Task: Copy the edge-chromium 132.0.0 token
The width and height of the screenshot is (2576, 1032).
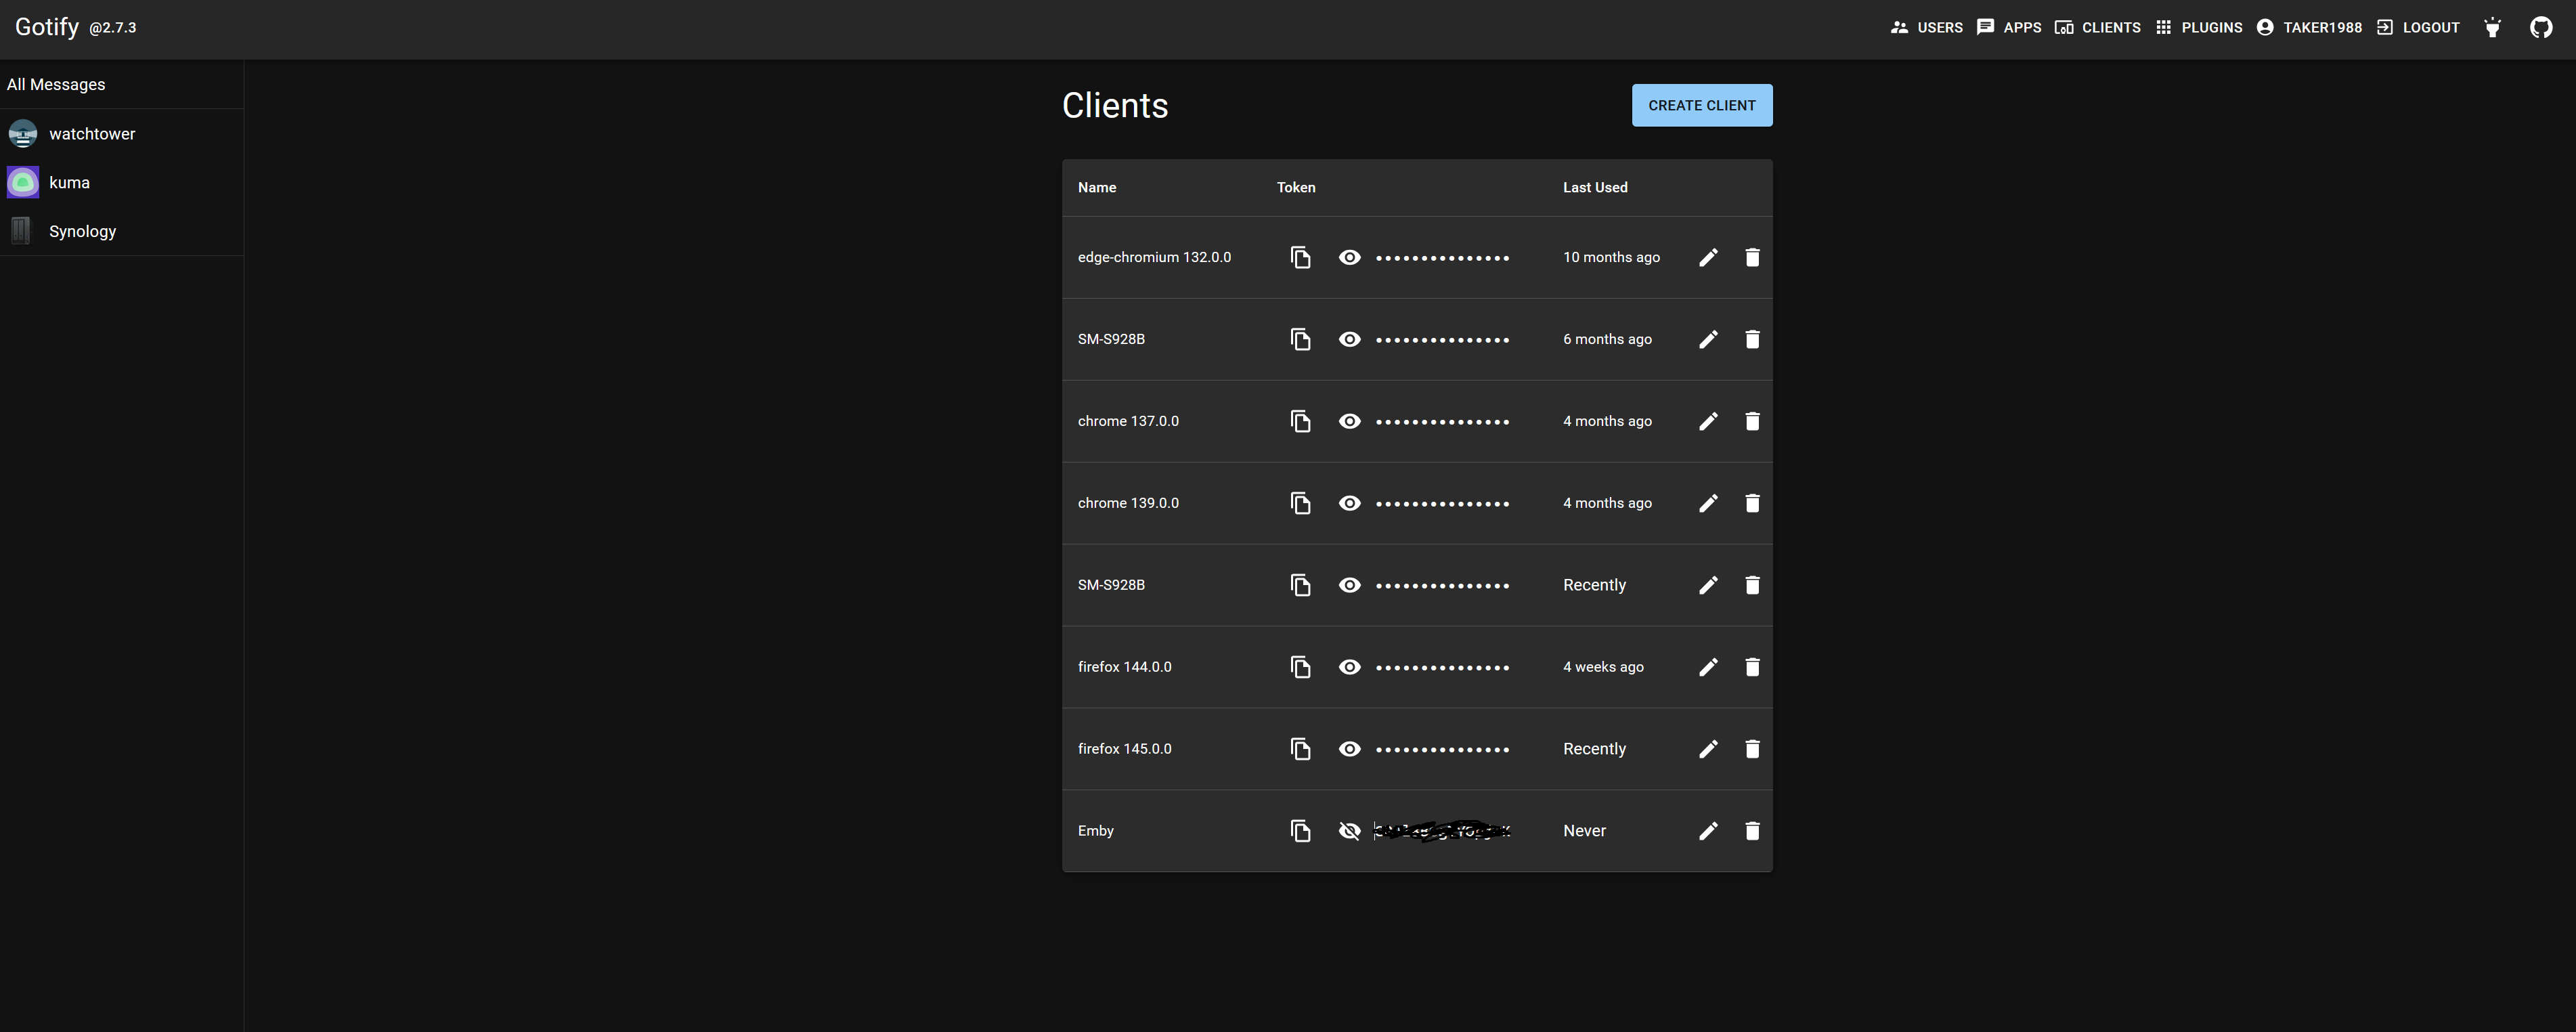Action: (x=1300, y=257)
